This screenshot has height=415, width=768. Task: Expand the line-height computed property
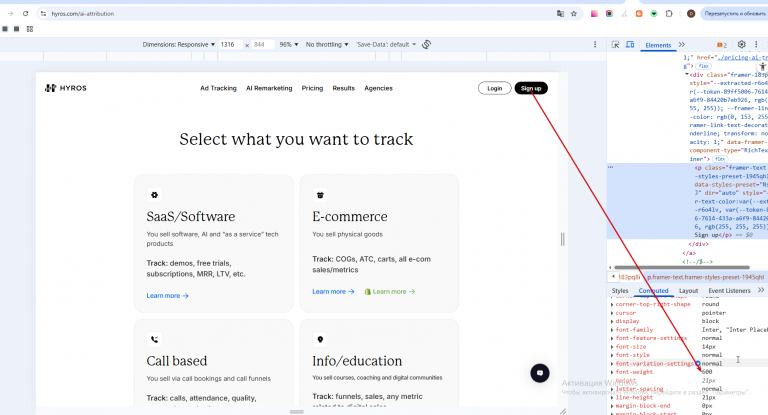(612, 398)
